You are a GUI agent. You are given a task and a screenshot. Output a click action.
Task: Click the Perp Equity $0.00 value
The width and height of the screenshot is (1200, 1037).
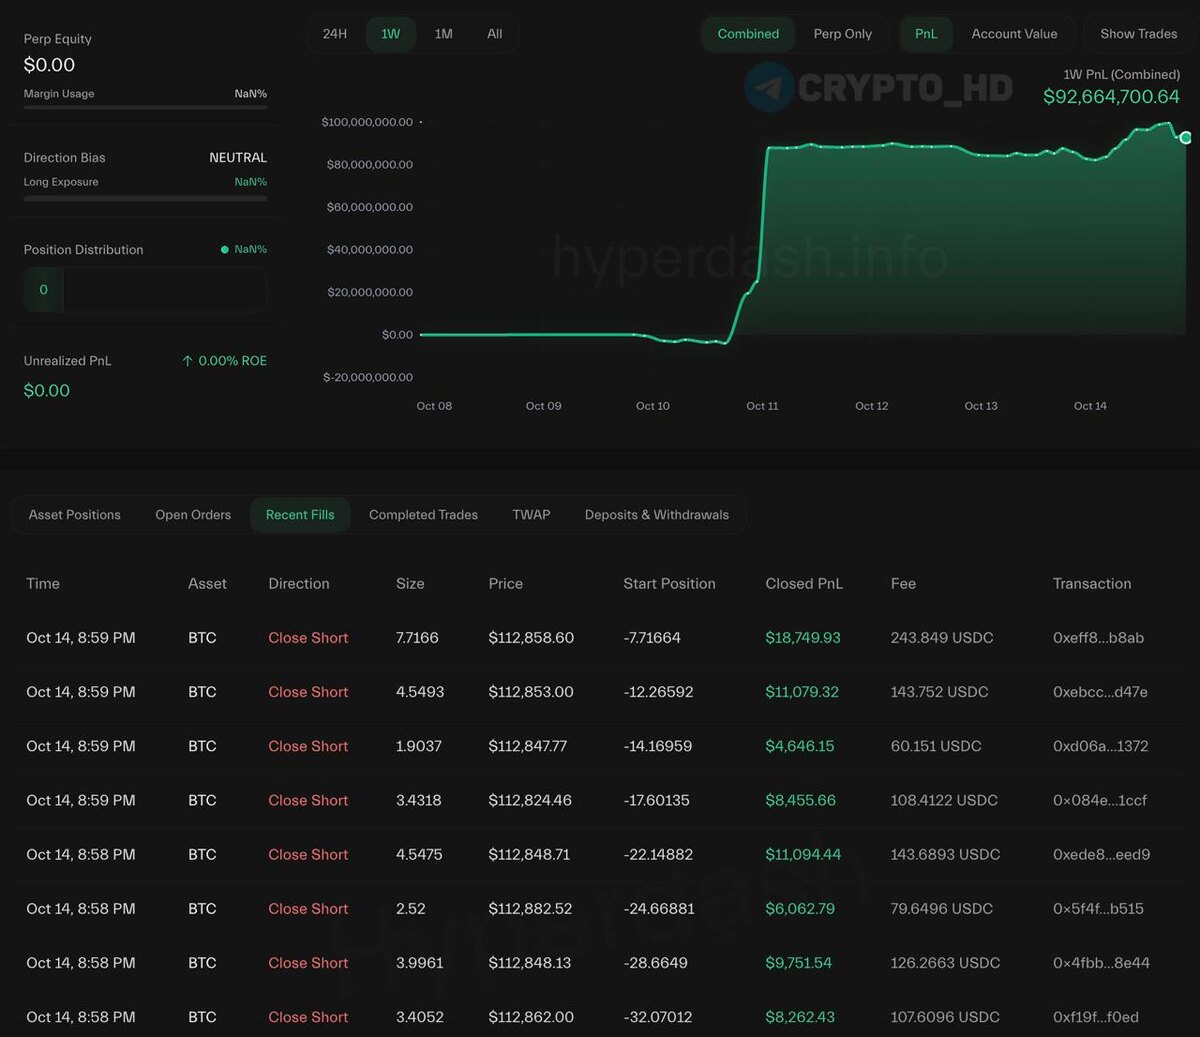coord(49,65)
